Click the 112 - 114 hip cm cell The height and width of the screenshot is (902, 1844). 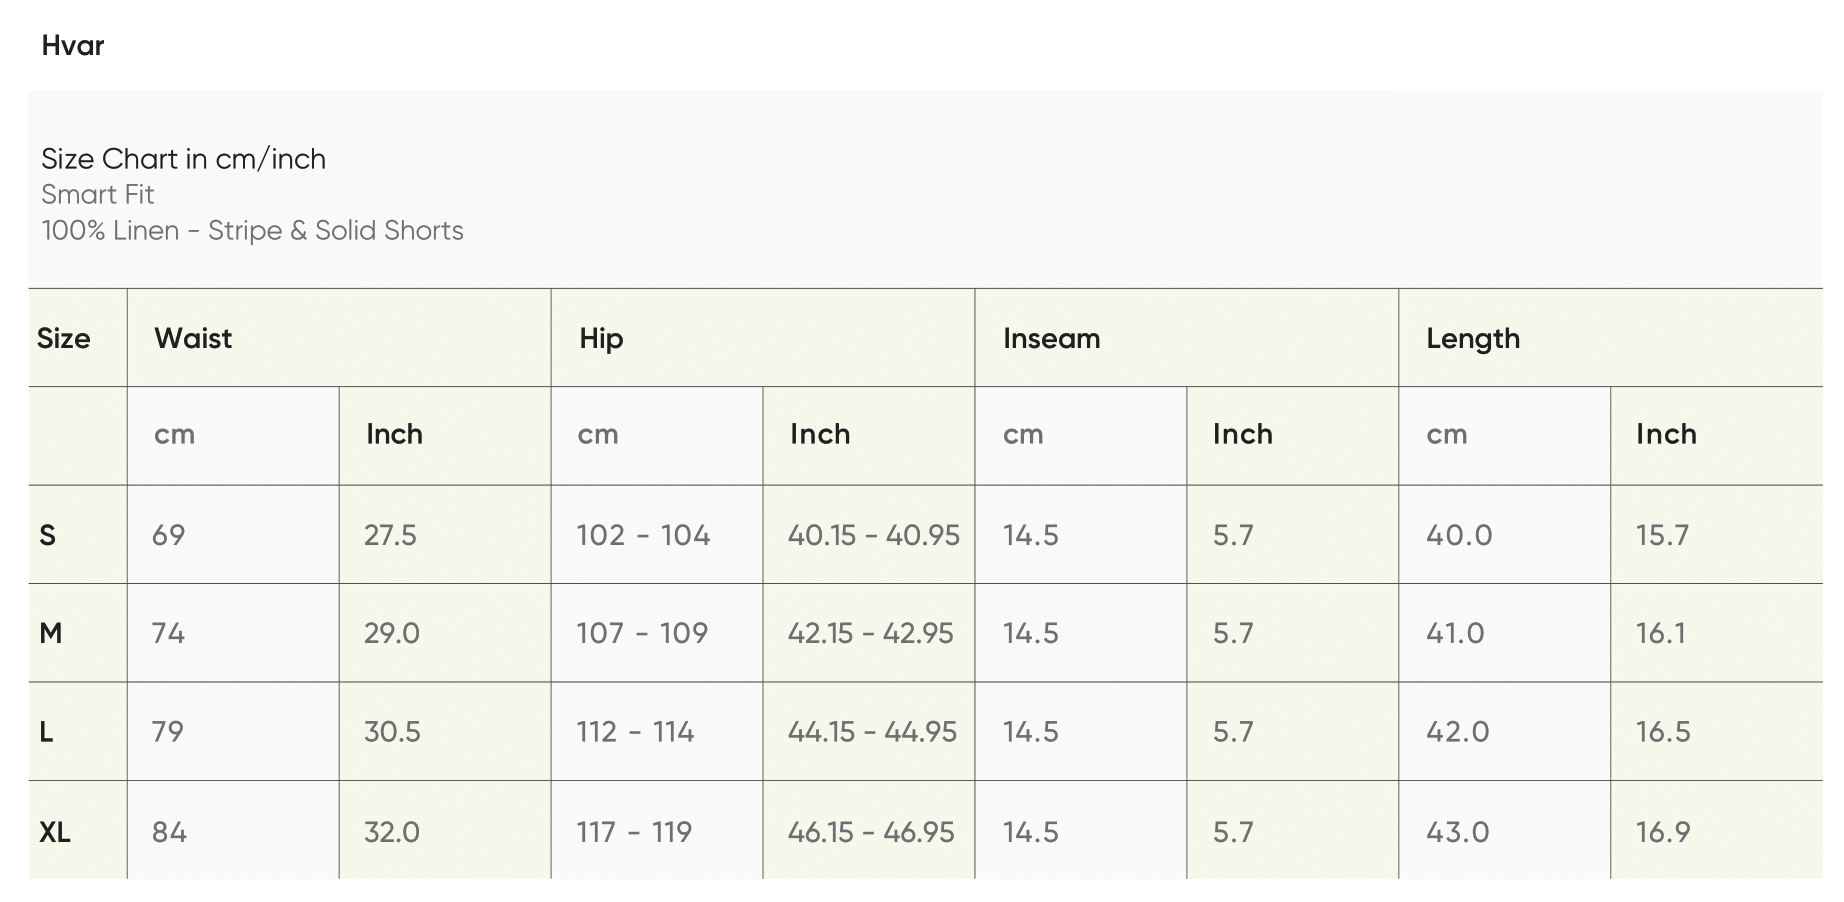click(635, 732)
